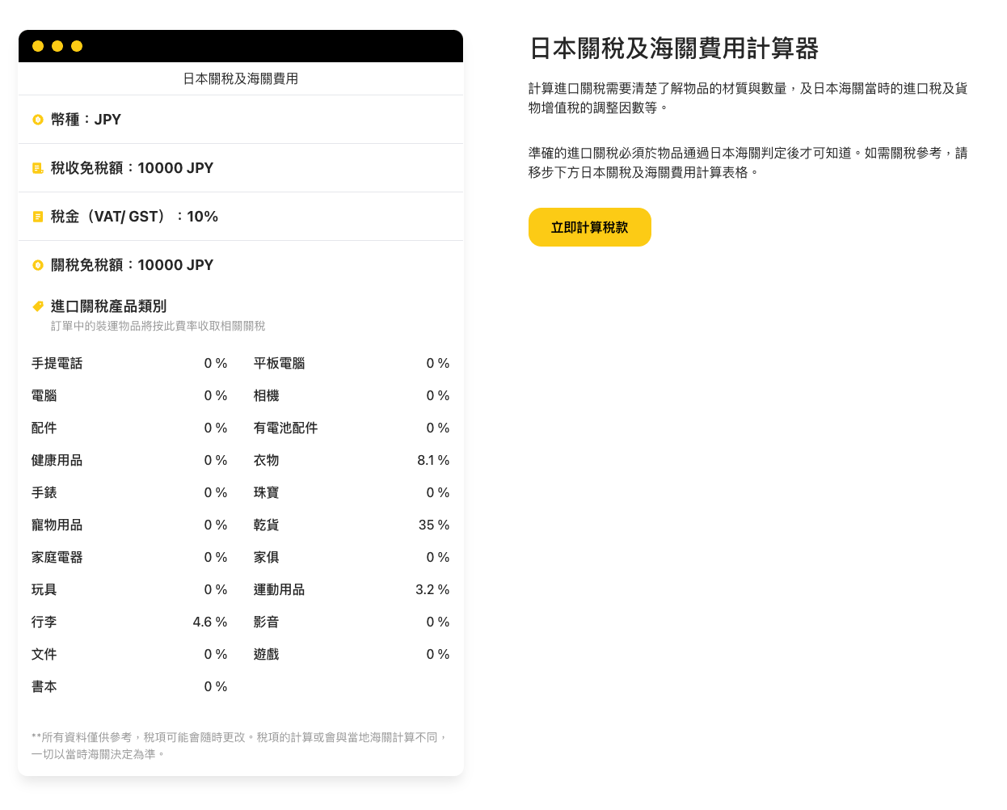Select the 日本關稅及海關費用 card header
This screenshot has height=810, width=1007.
(240, 78)
